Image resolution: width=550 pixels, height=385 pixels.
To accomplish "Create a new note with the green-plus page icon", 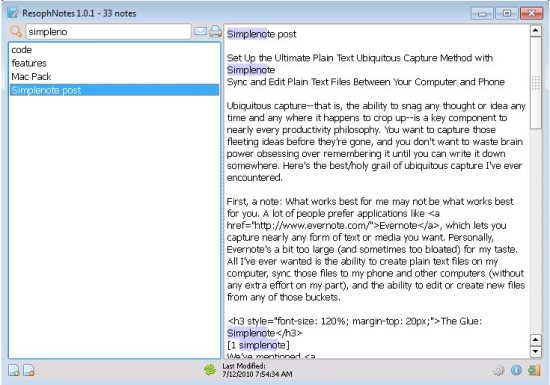I will pyautogui.click(x=14, y=370).
